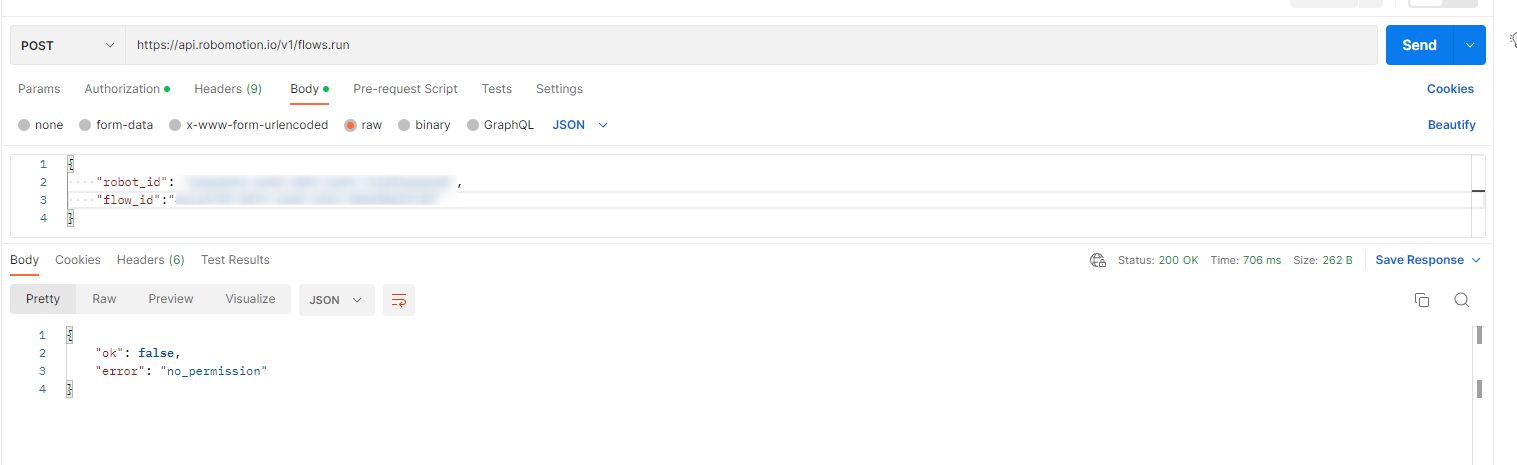Click the Time: 706 ms text
The height and width of the screenshot is (465, 1517).
point(1246,260)
